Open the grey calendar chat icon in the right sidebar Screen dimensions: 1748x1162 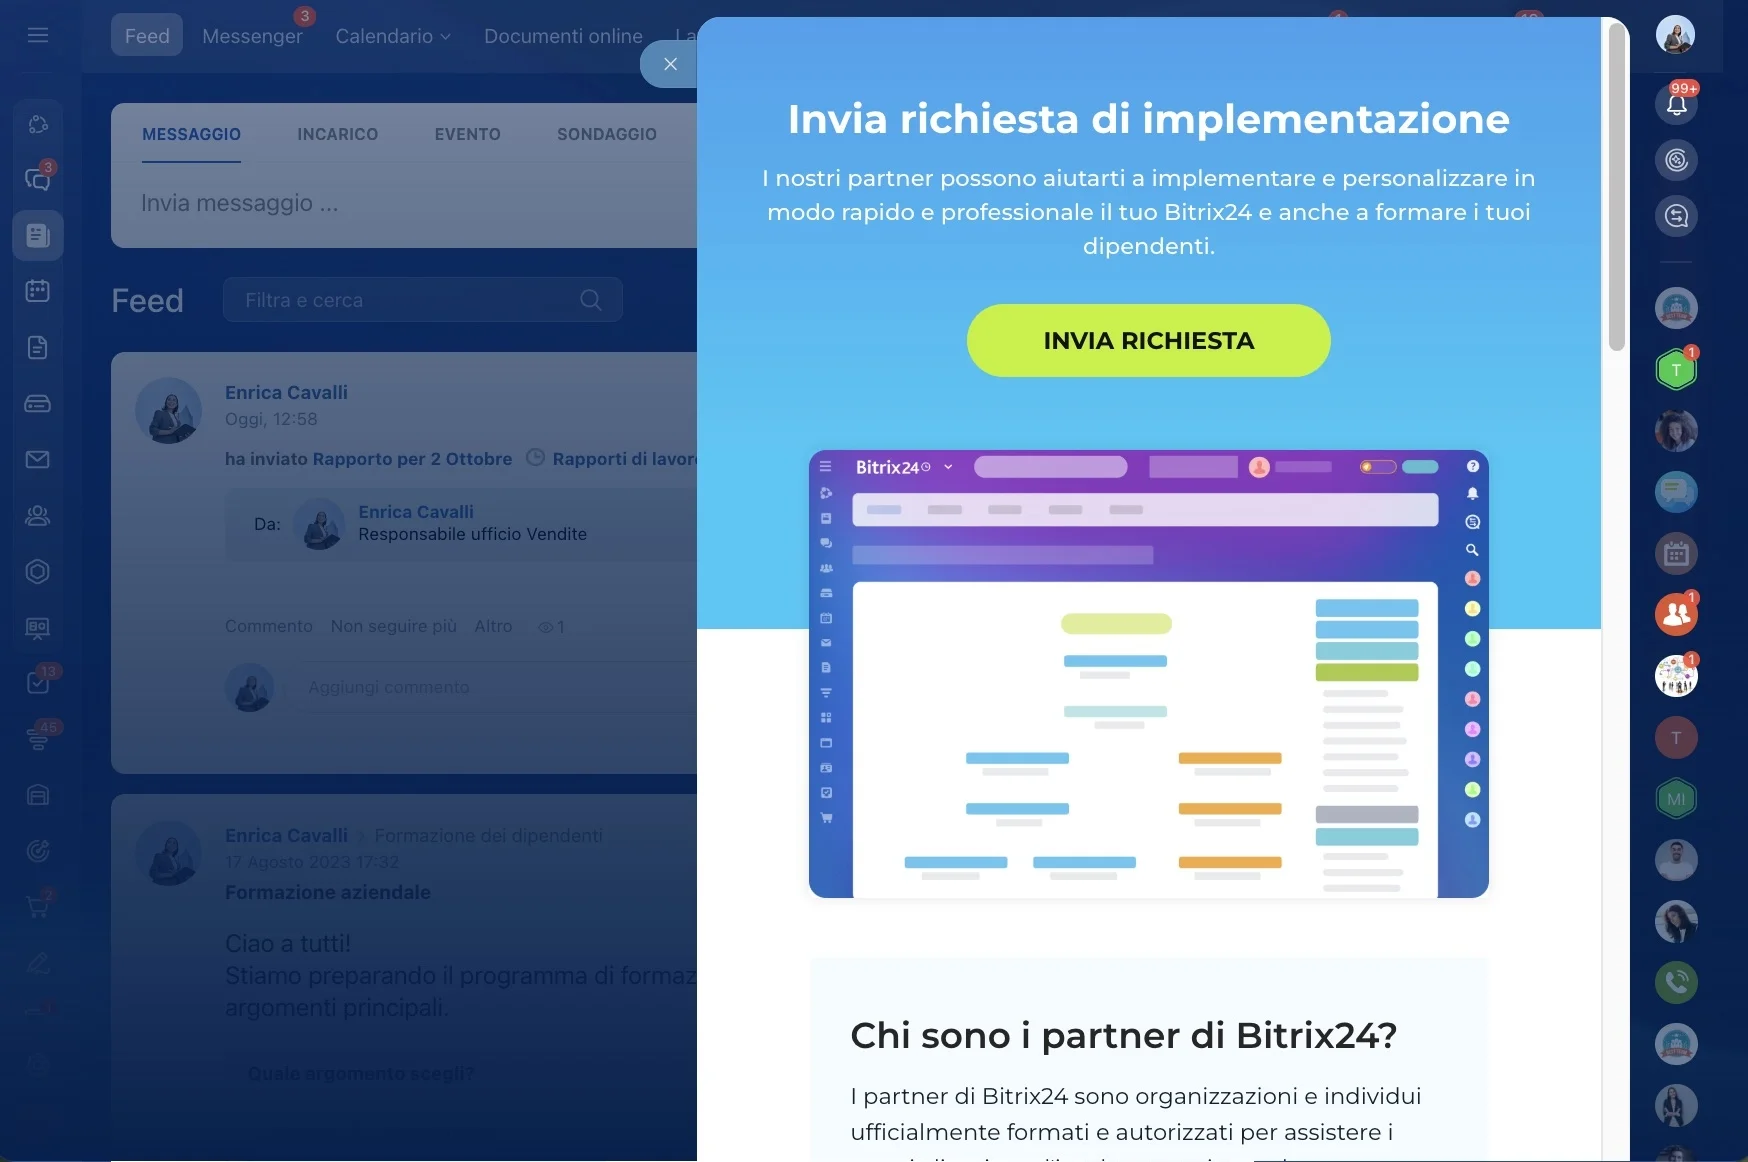1677,553
